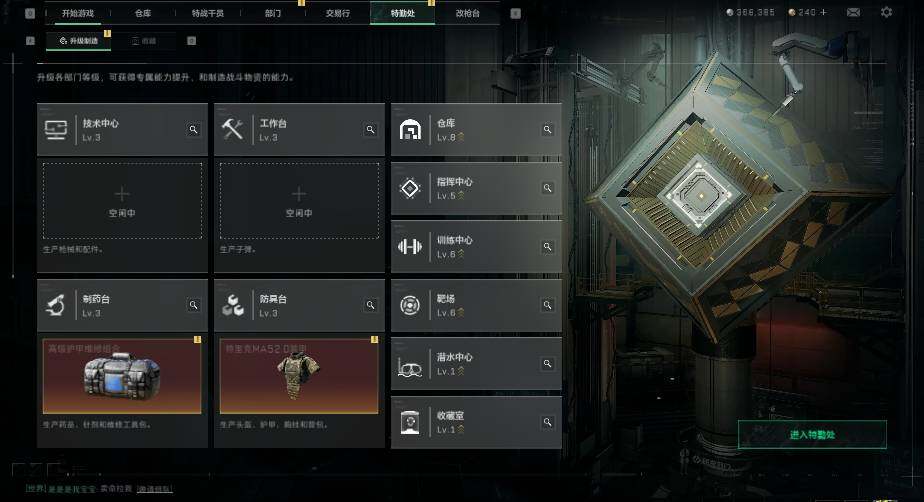
Task: Select the 升级制造 sub-tab
Action: point(78,41)
